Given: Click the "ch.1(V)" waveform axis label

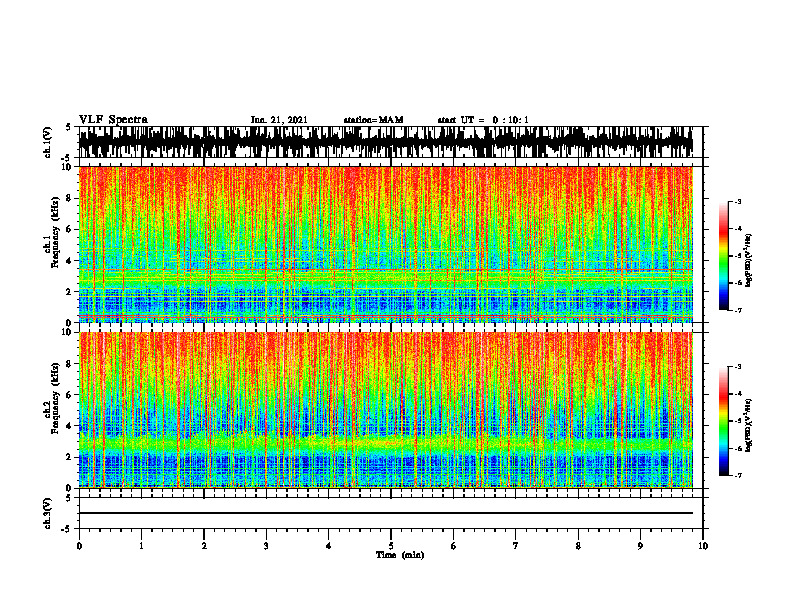Looking at the screenshot, I should coord(48,142).
